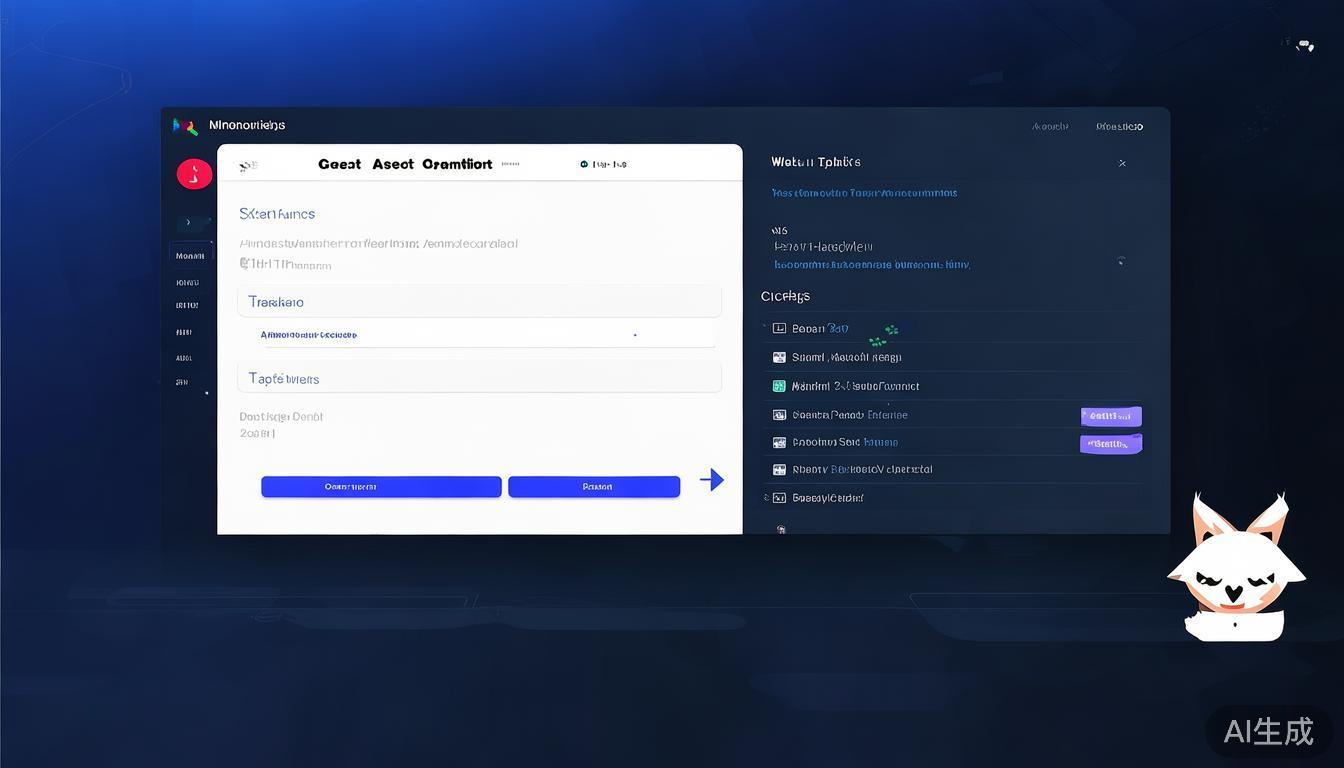Image resolution: width=1344 pixels, height=768 pixels.
Task: Click the colorful app logo in the top-left corner
Action: click(x=185, y=126)
